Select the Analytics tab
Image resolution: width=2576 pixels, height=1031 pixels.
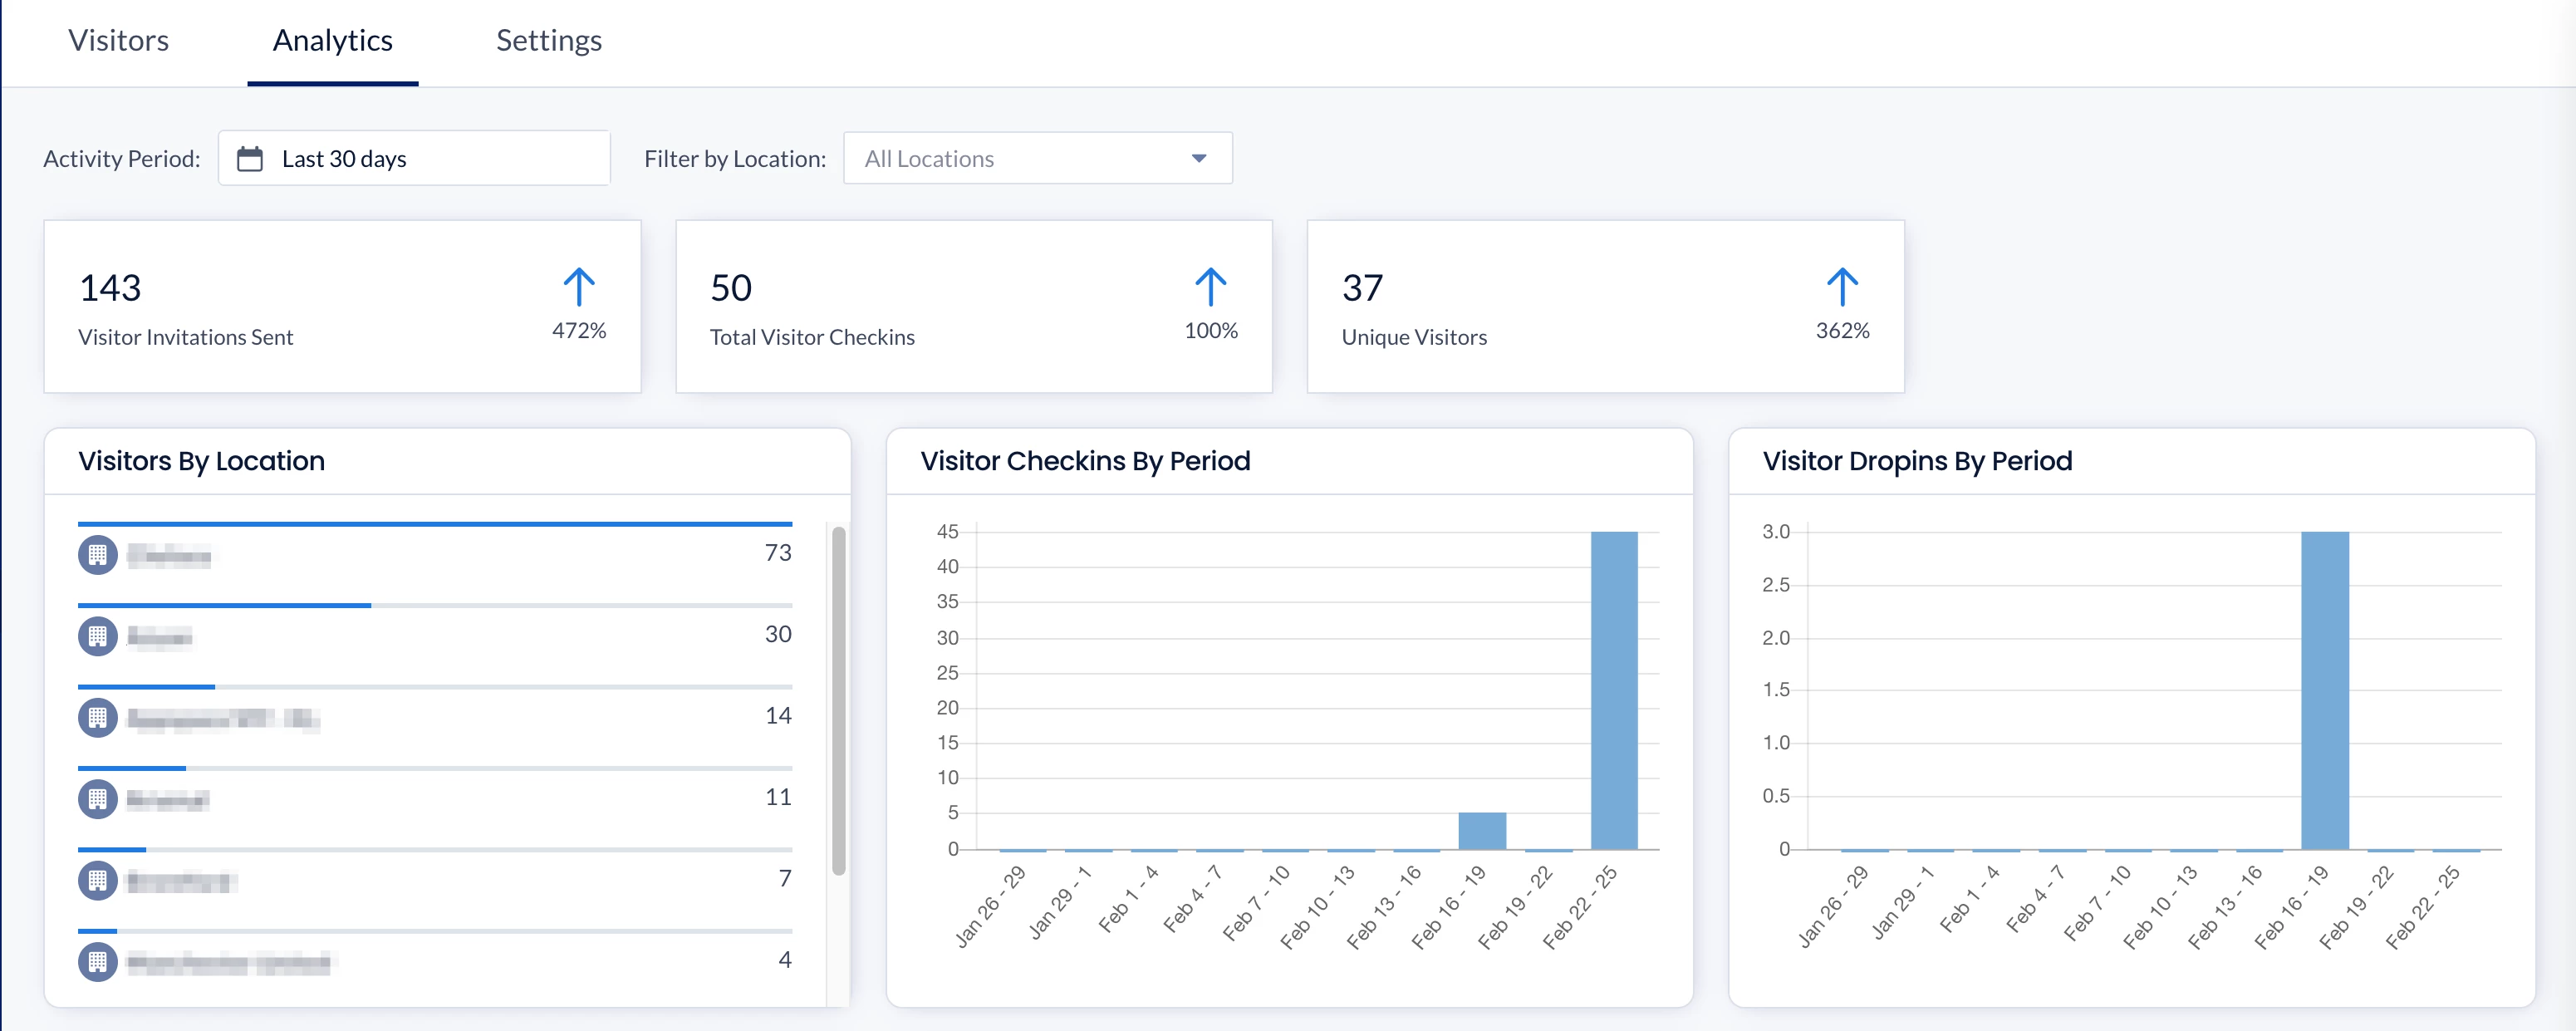332,41
